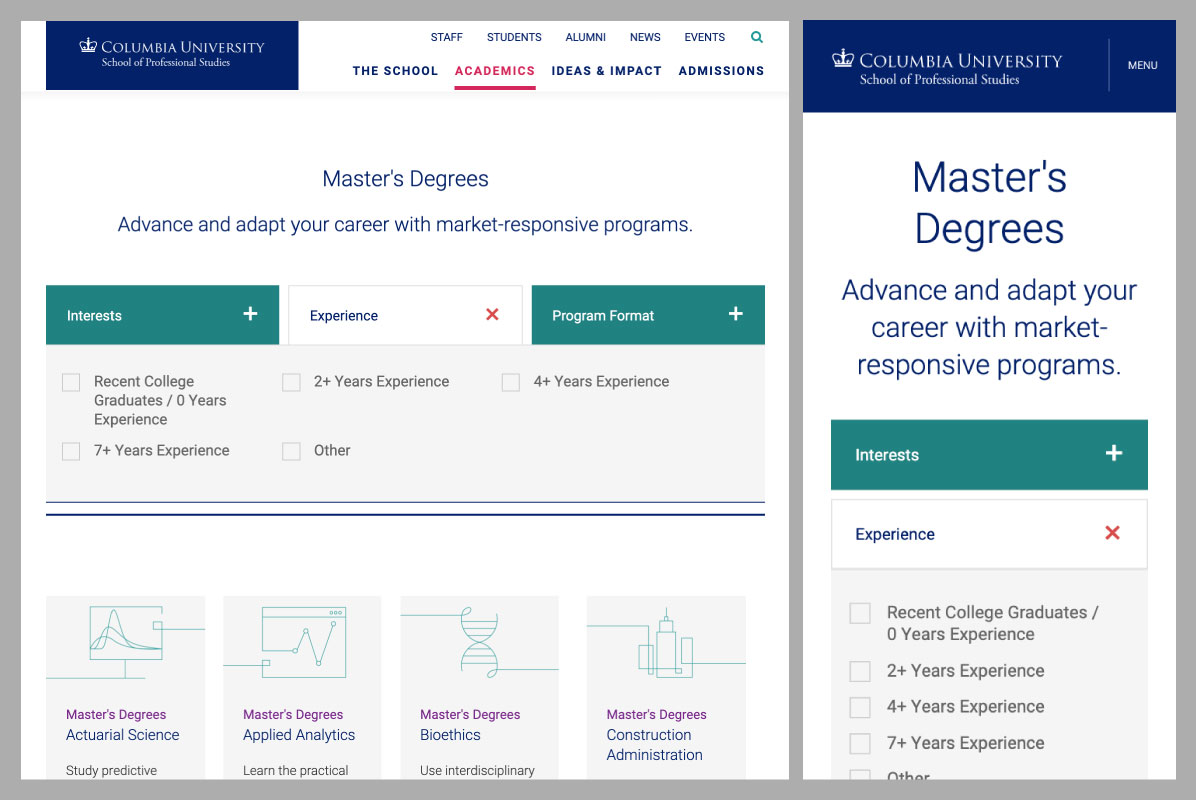Check 4+ Years Experience box in mobile view
The image size is (1196, 800).
tap(860, 707)
